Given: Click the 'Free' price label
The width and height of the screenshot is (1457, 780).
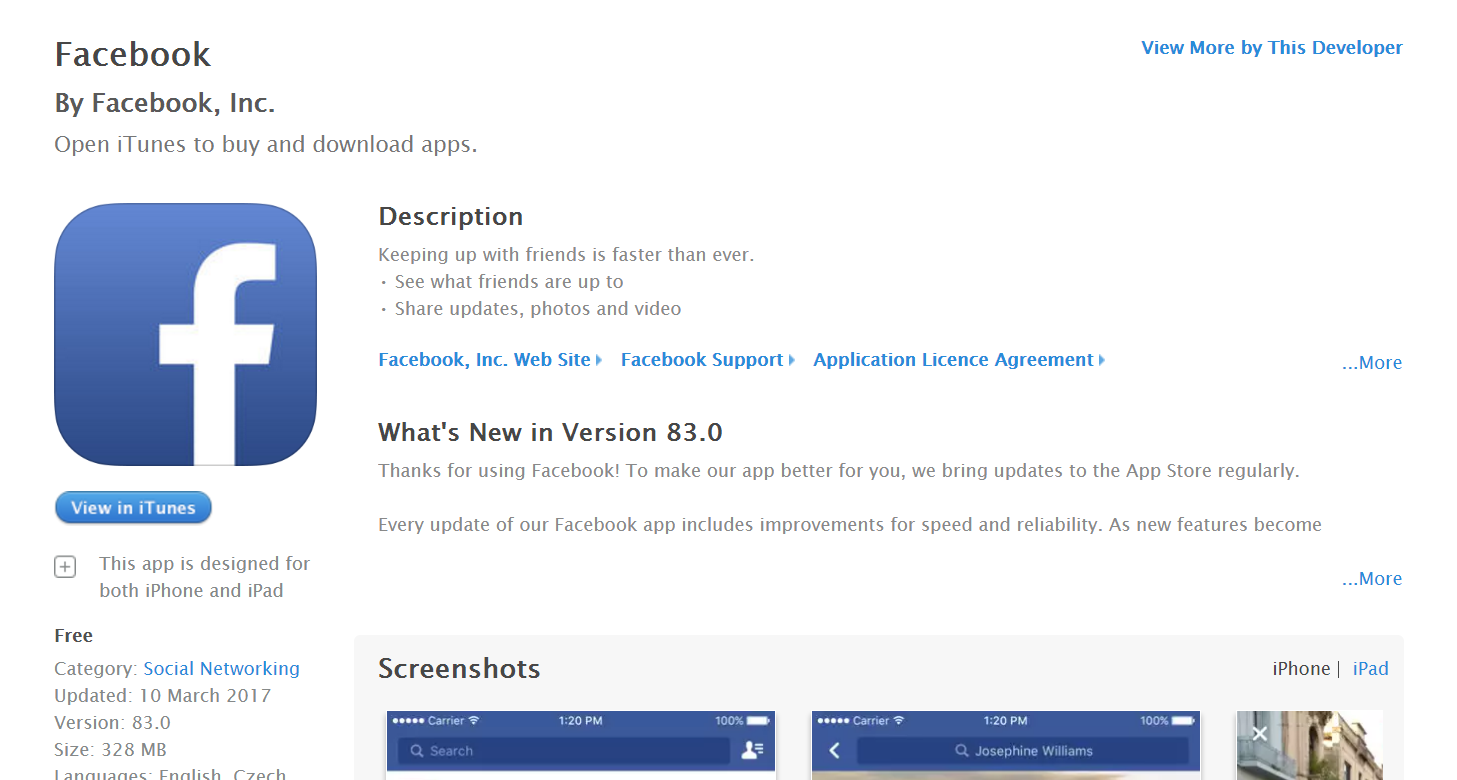Looking at the screenshot, I should pos(74,636).
